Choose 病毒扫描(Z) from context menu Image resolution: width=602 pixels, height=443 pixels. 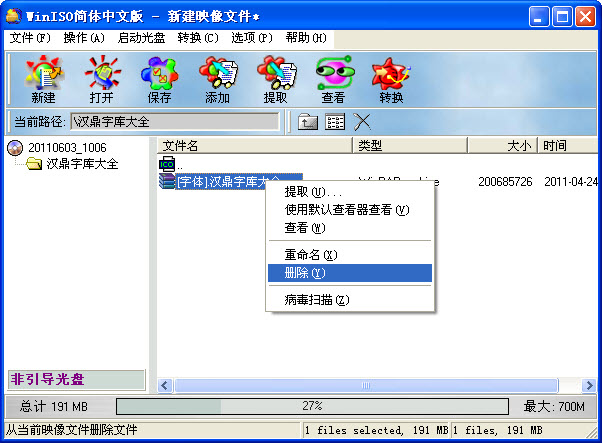(x=350, y=299)
